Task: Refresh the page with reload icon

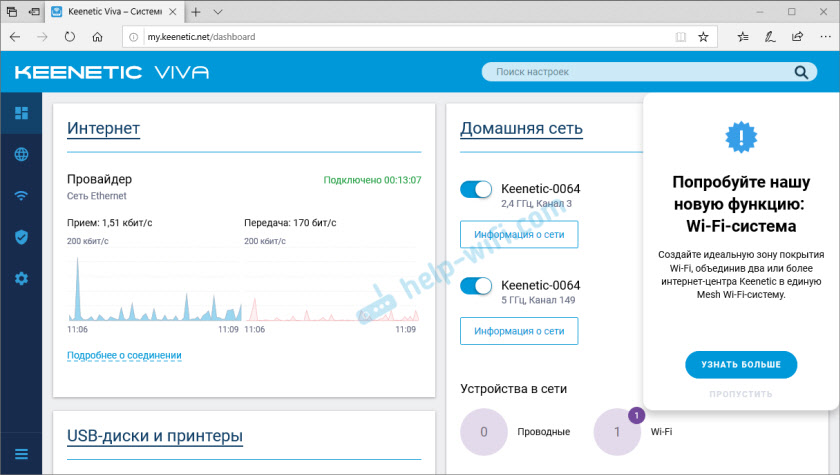Action: (x=70, y=37)
